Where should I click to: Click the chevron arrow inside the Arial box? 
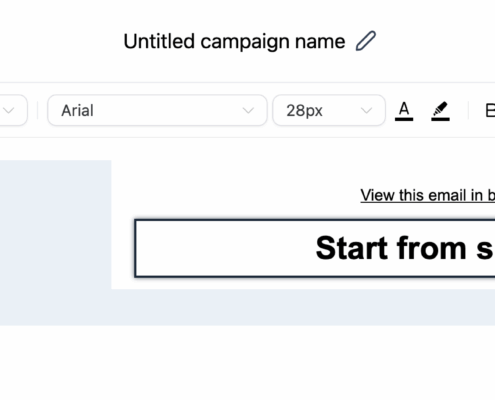[248, 111]
